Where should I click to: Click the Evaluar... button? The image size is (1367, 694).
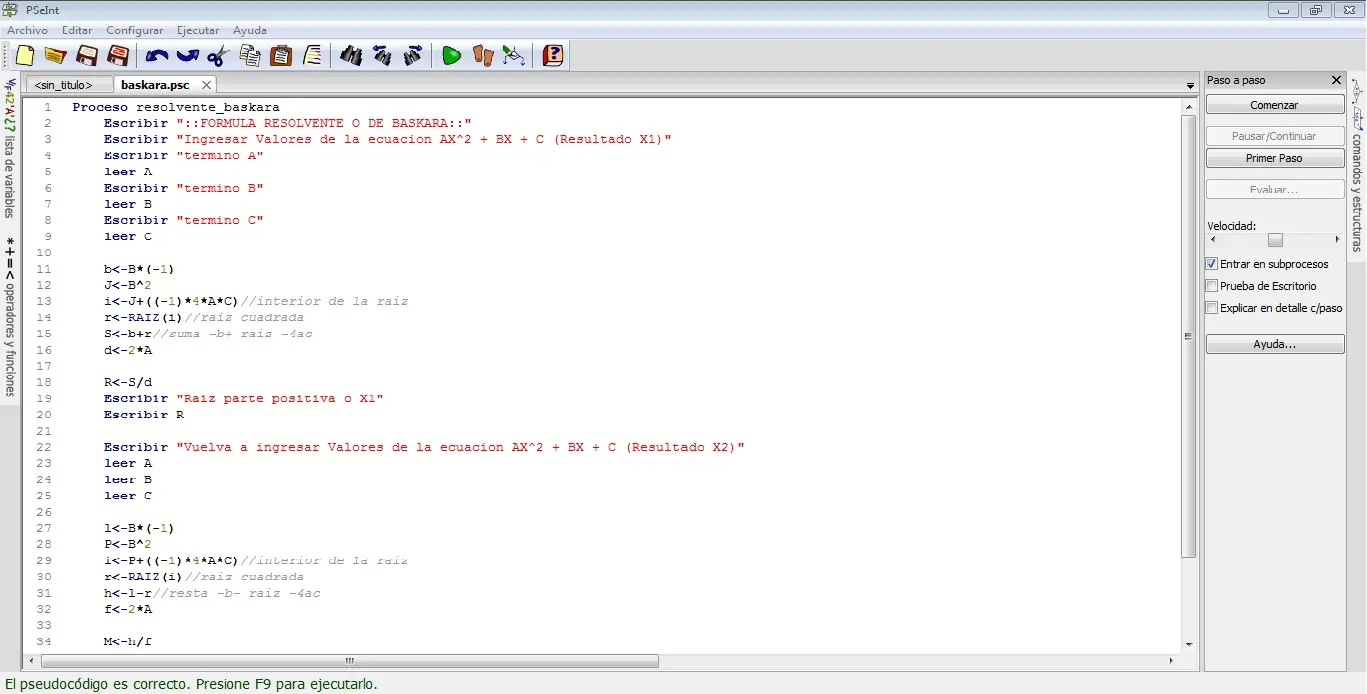(x=1275, y=190)
